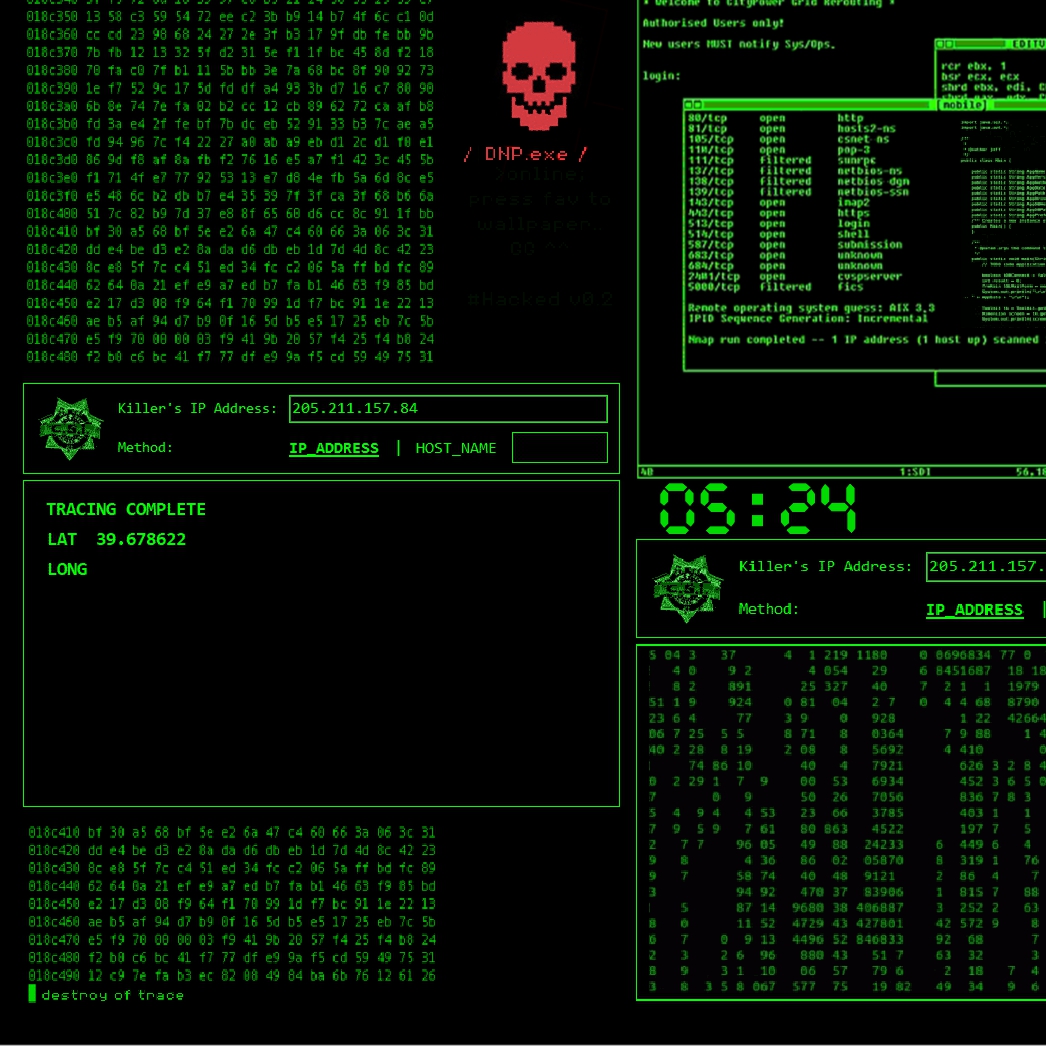
Task: Select the '513/tcp' row in the Nmap list
Action: [779, 224]
